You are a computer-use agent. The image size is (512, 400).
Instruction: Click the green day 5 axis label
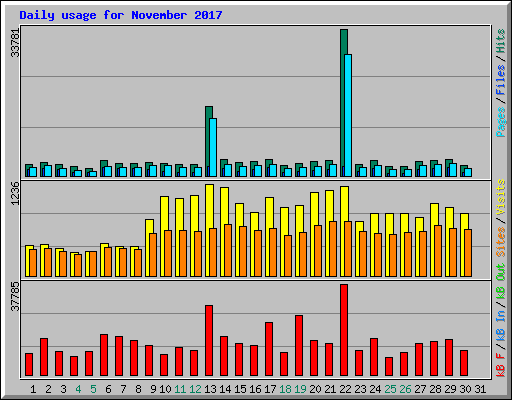93,389
